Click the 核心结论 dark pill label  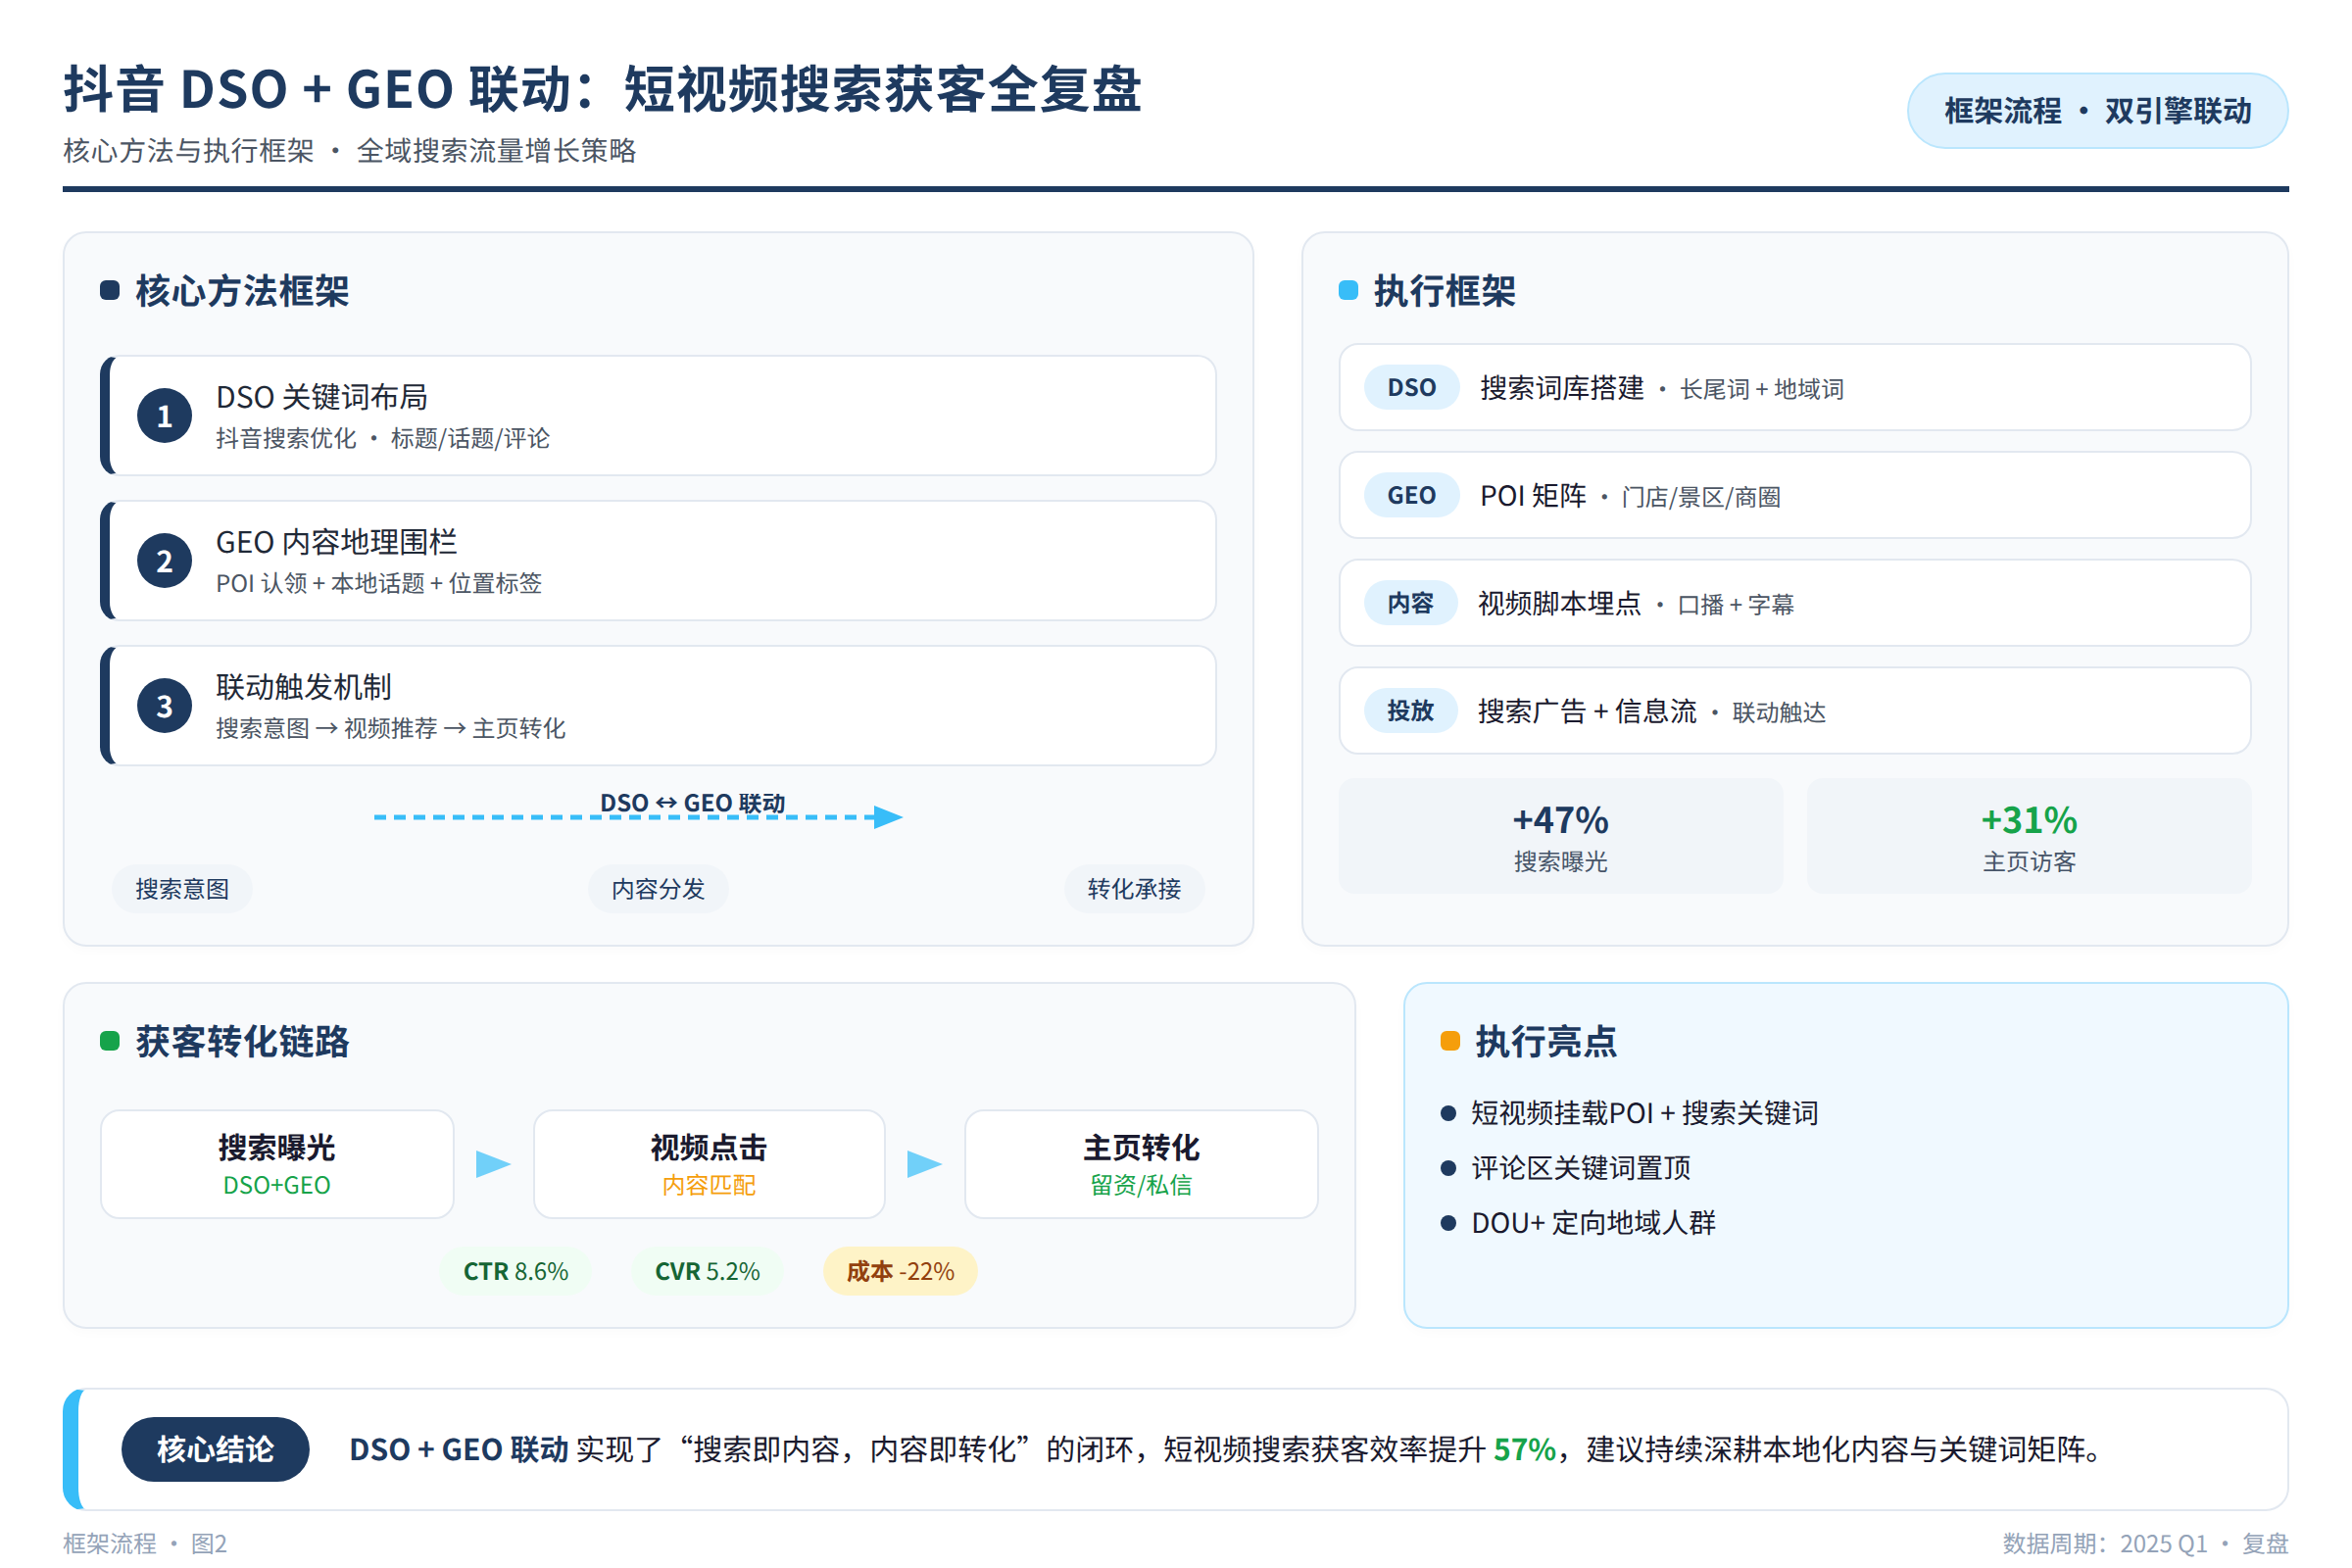pos(215,1449)
